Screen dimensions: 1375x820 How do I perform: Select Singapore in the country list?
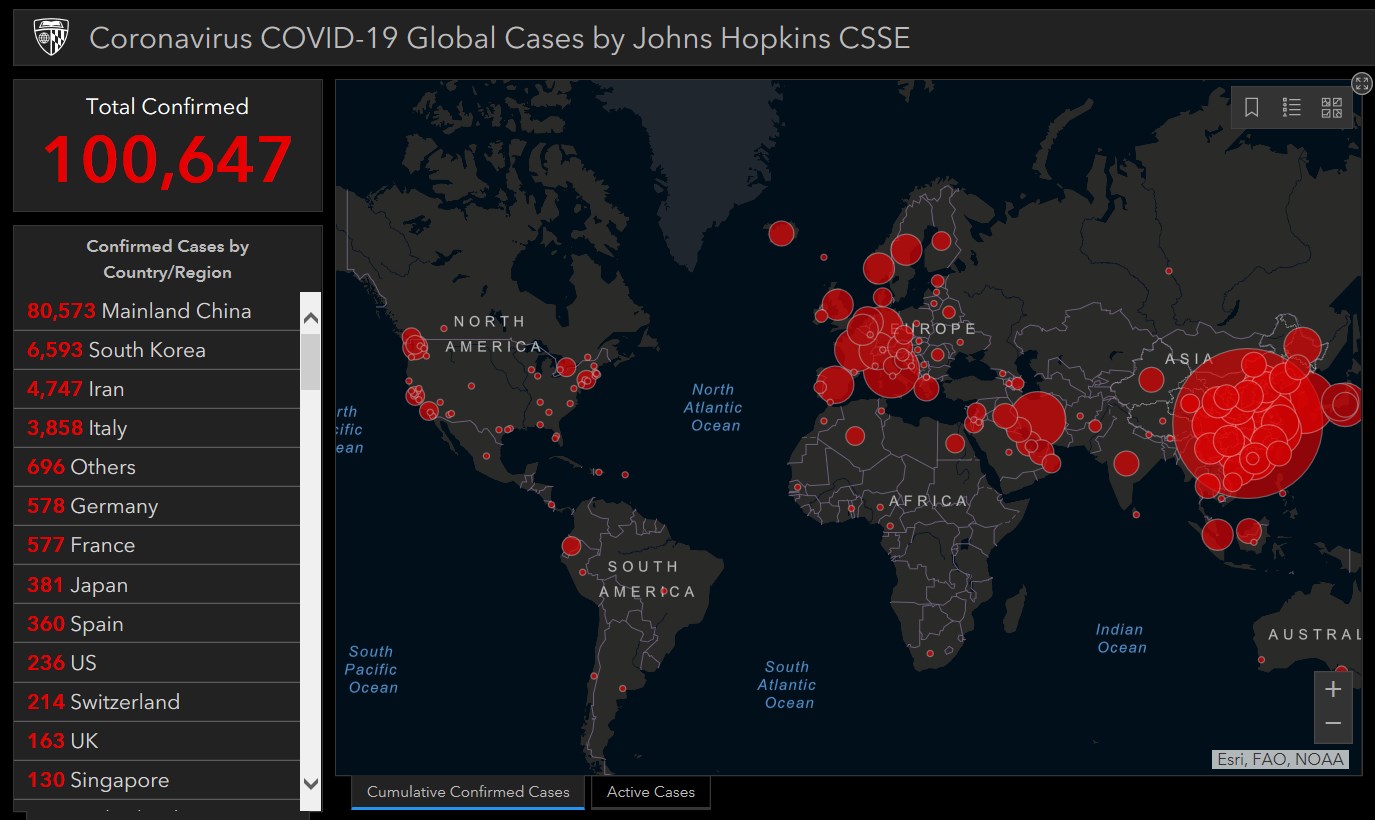coord(157,780)
